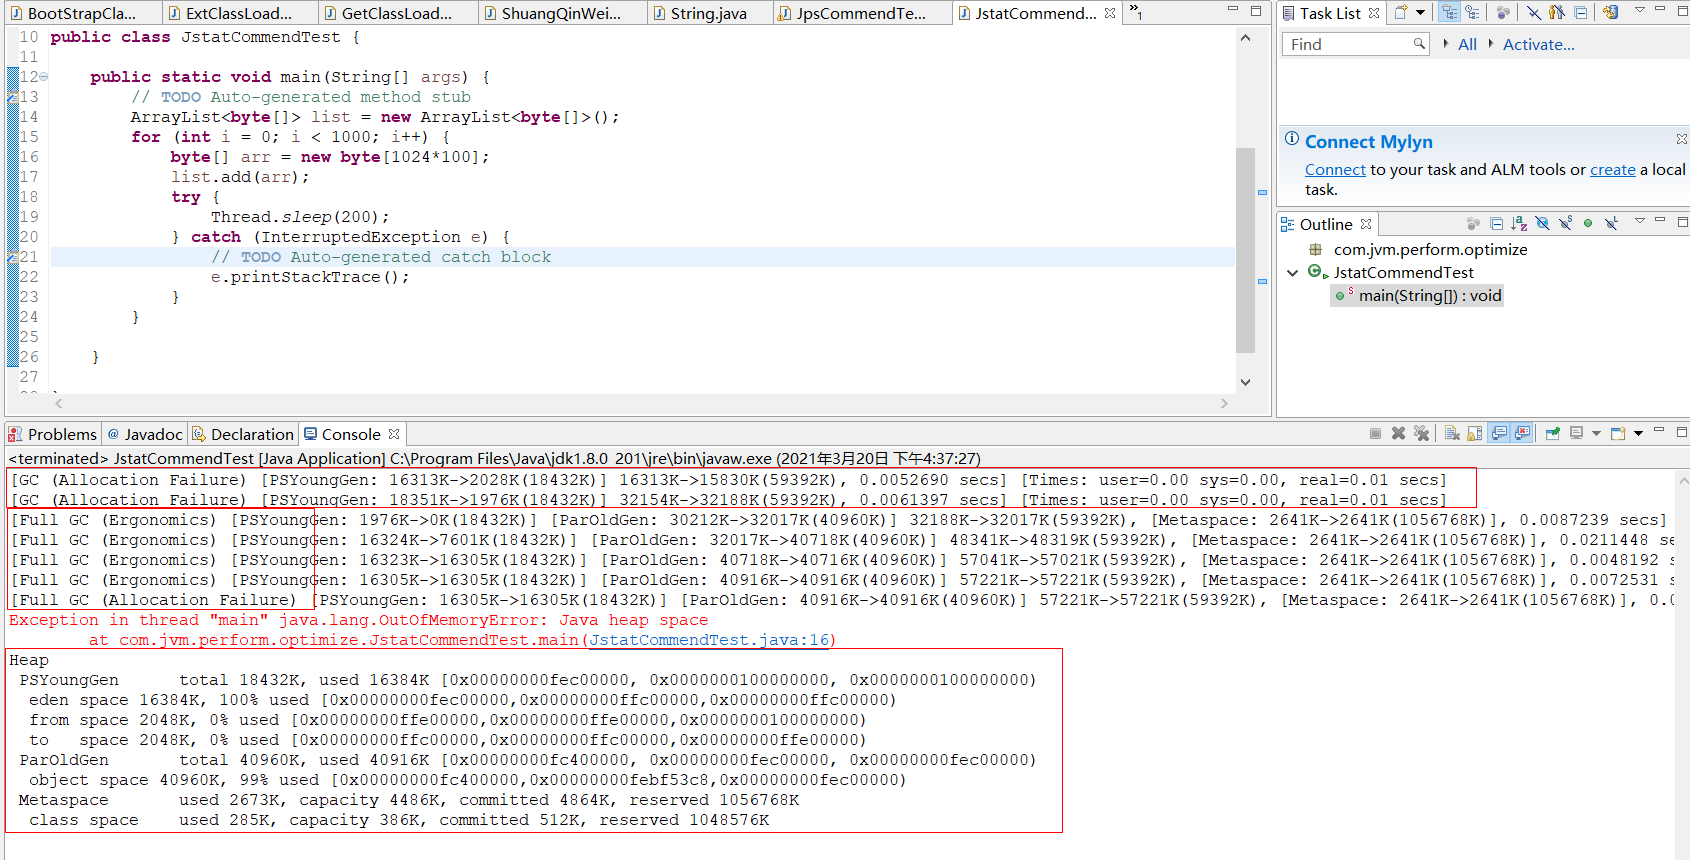Viewport: 1690px width, 860px height.
Task: Switch to the JpsCommendTe... editor tab
Action: [861, 13]
